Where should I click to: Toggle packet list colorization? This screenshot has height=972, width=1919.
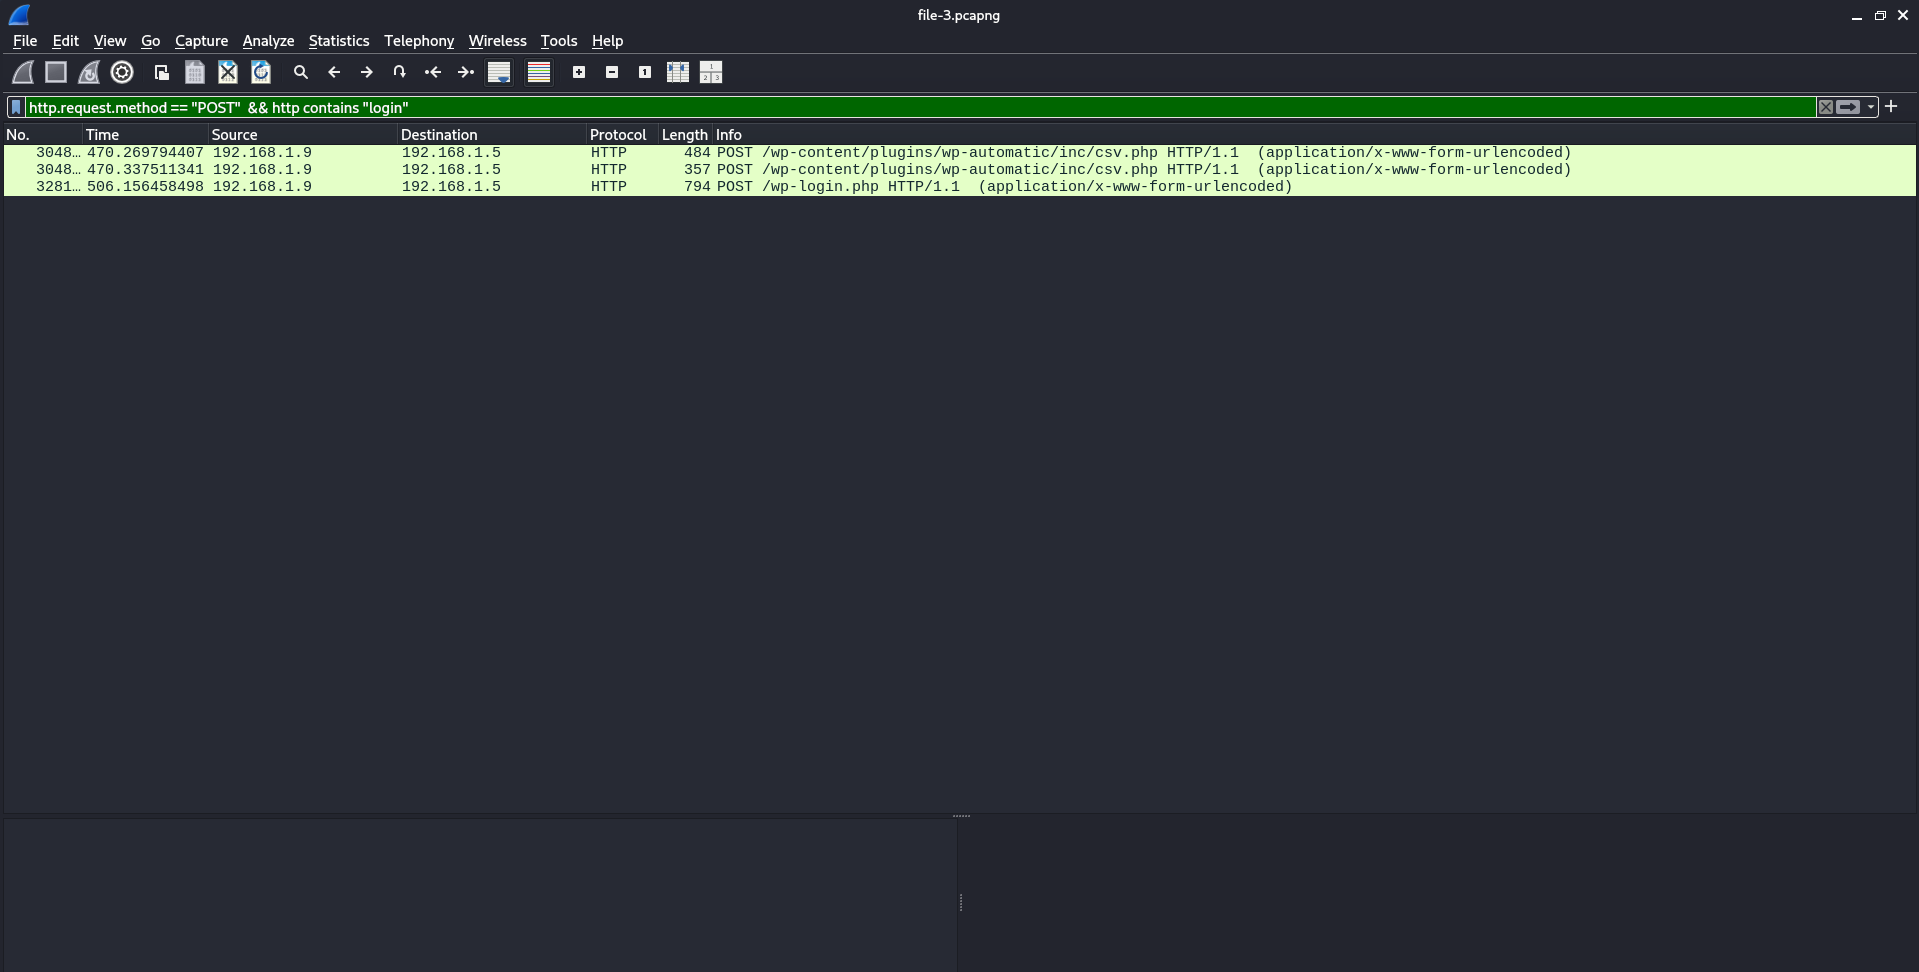point(539,72)
